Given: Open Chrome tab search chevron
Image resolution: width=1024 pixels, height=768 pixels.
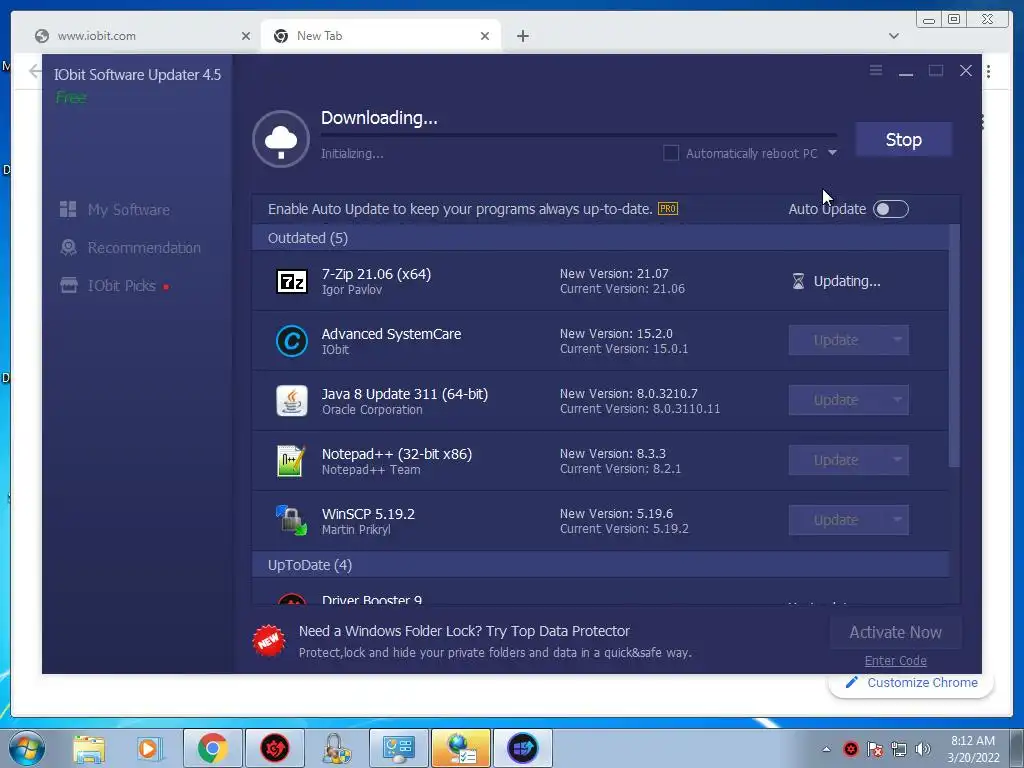Looking at the screenshot, I should point(894,36).
